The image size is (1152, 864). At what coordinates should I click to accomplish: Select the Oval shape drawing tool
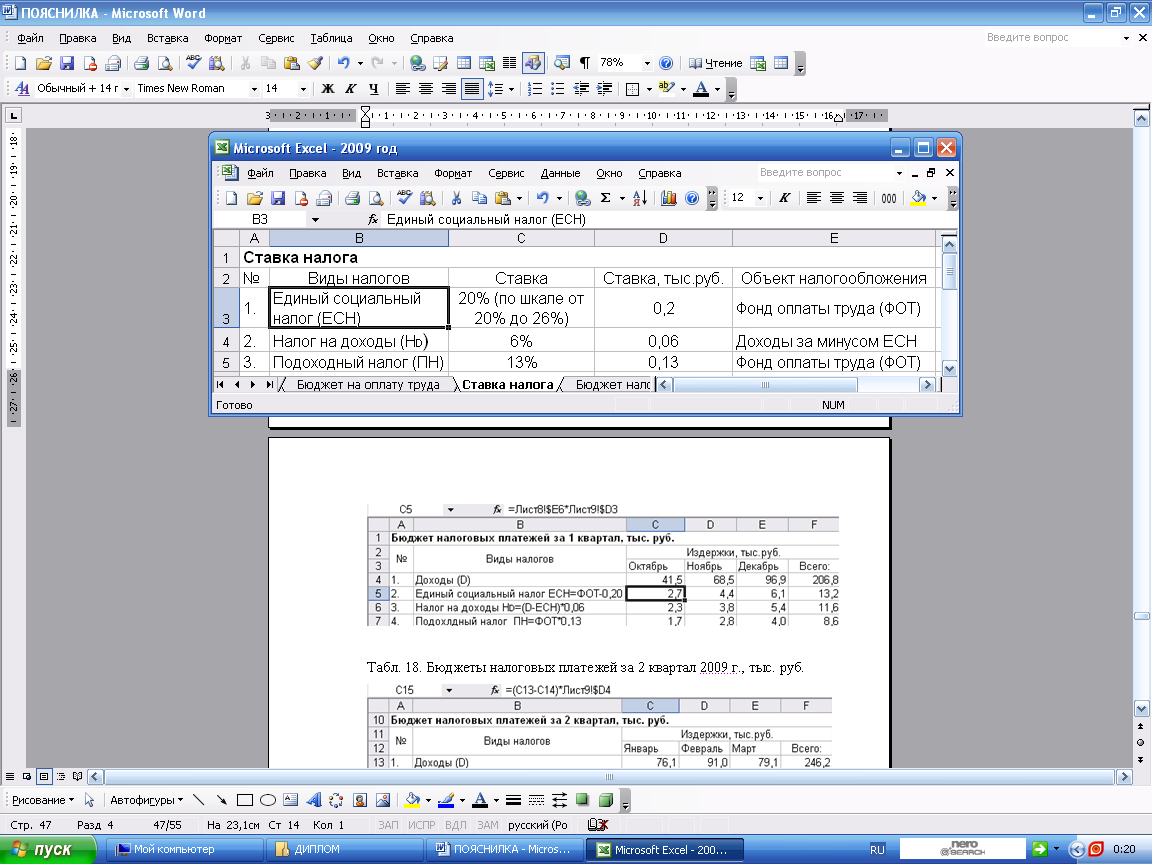click(268, 800)
